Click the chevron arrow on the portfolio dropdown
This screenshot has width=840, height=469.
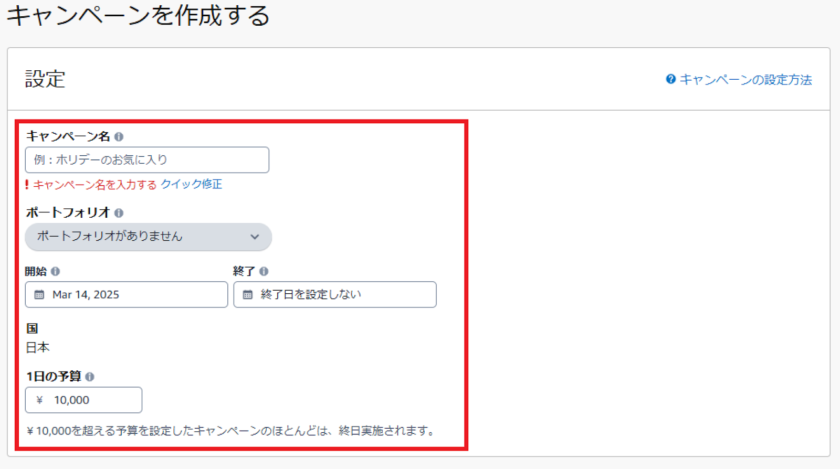pos(254,237)
